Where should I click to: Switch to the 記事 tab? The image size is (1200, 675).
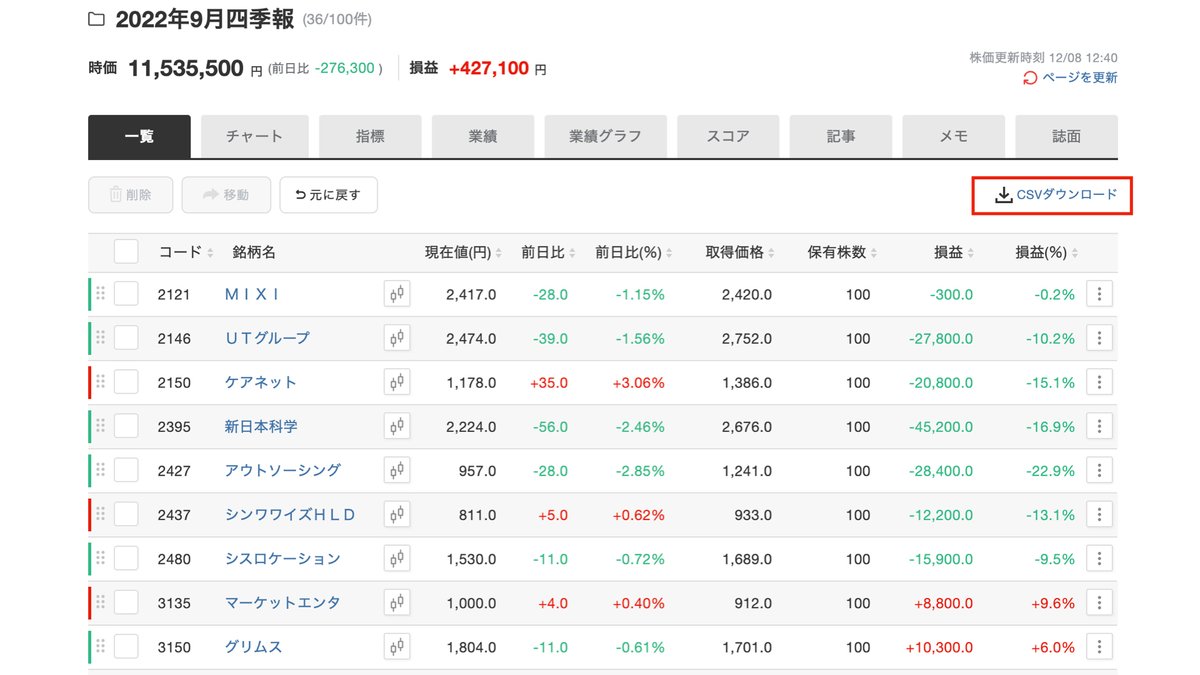841,136
